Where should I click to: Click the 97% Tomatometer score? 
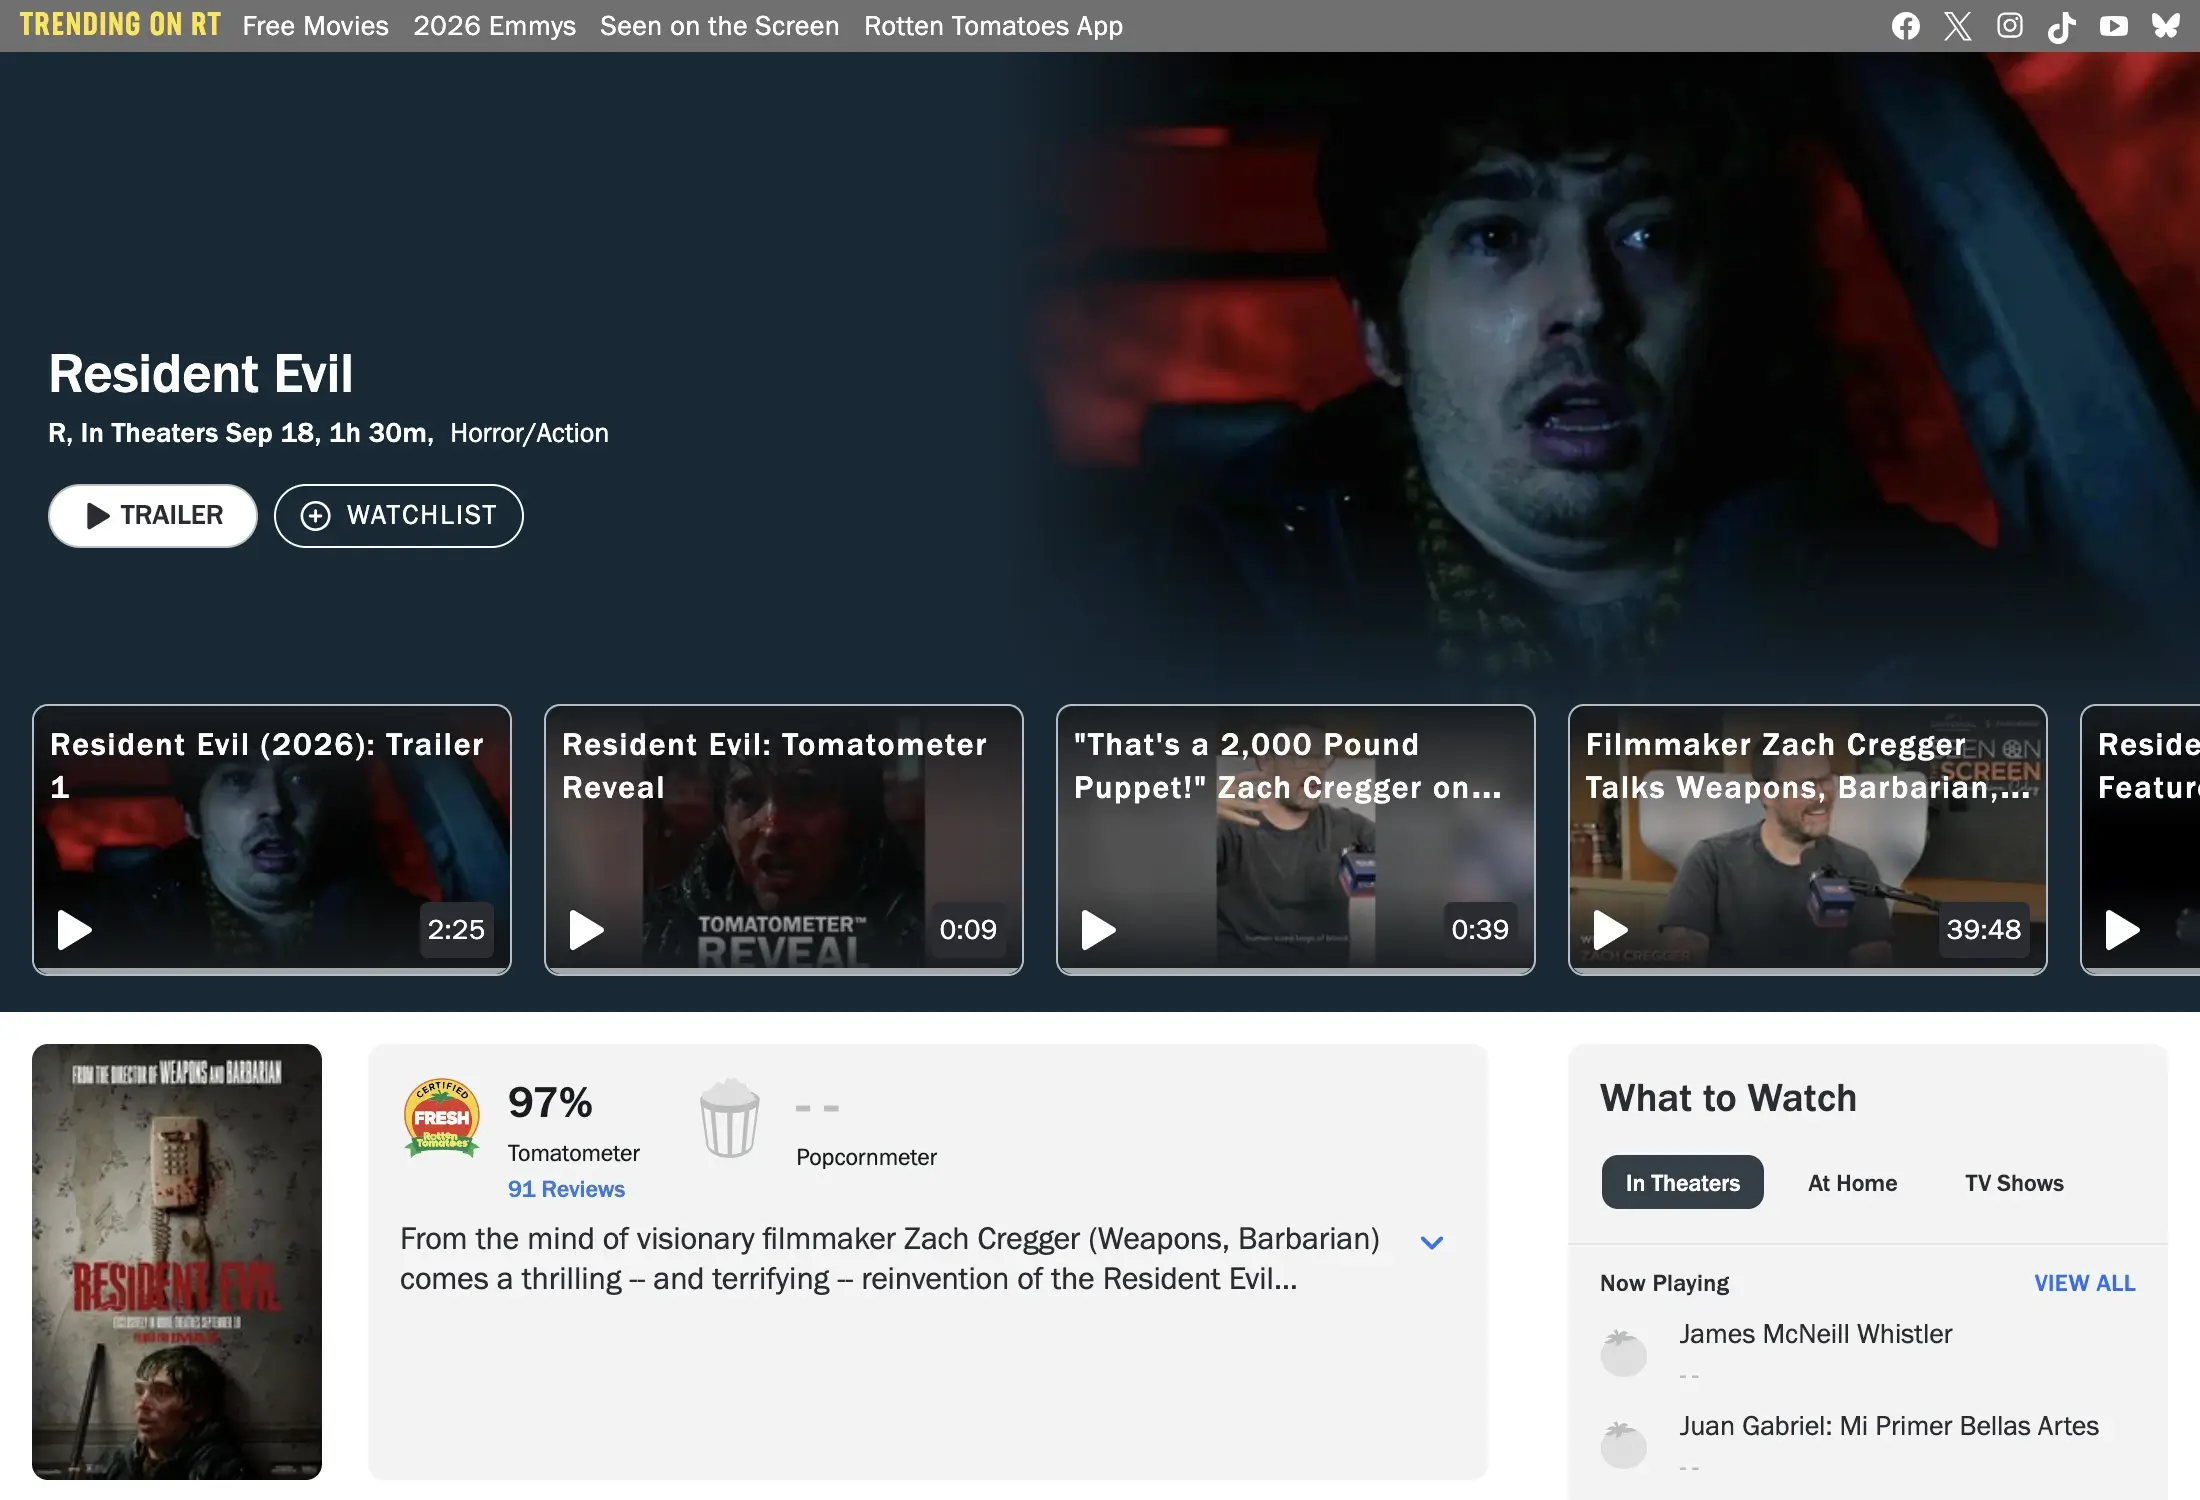(x=550, y=1103)
